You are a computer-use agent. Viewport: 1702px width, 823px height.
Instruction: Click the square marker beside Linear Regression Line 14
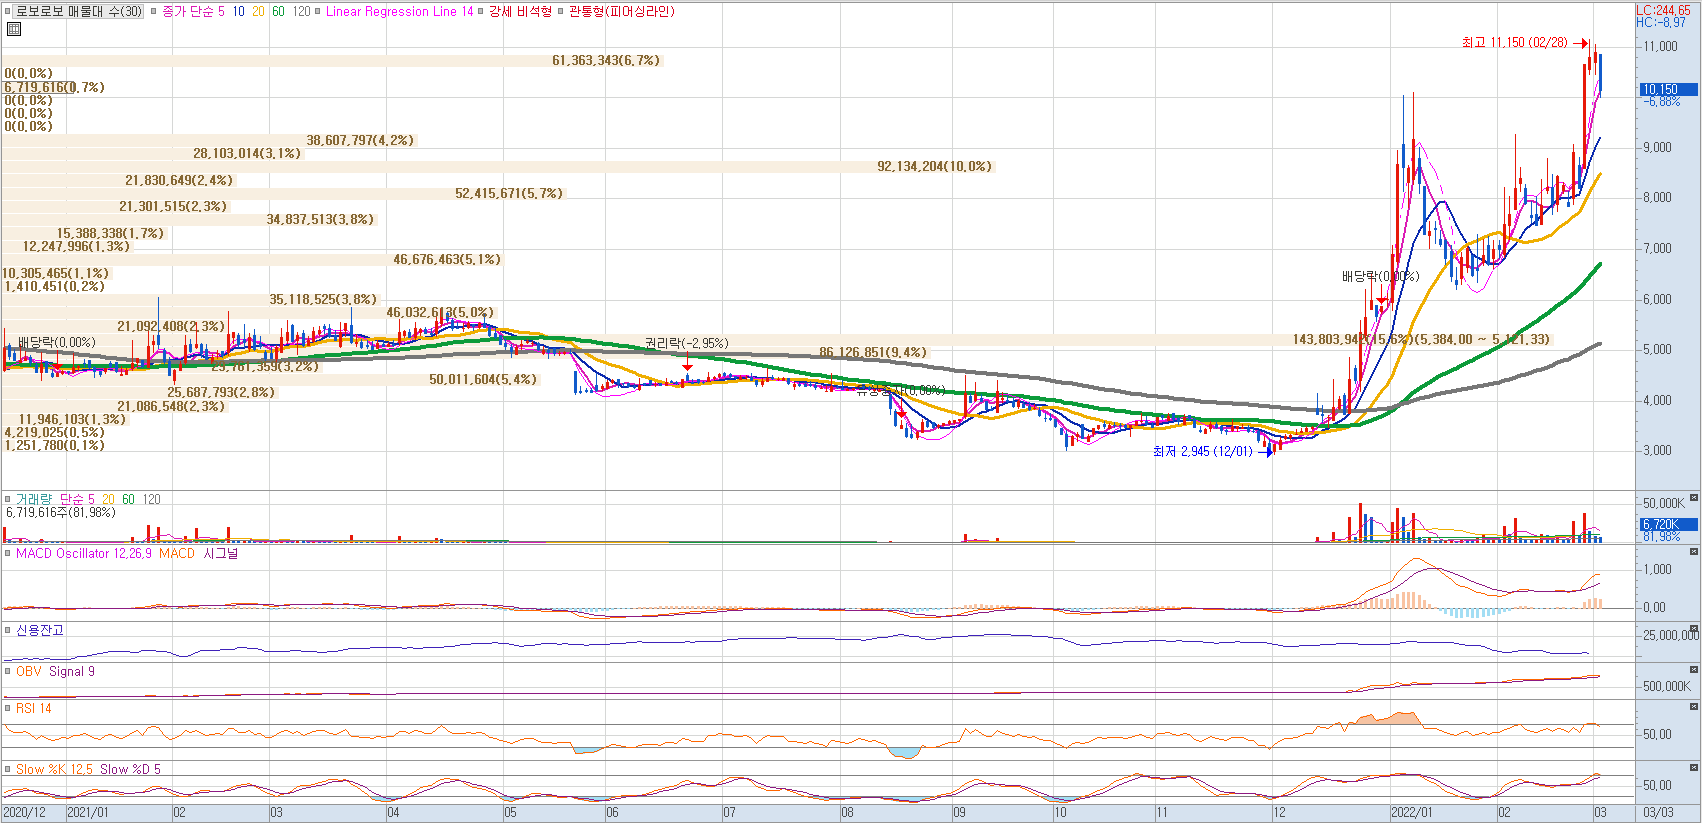317,12
